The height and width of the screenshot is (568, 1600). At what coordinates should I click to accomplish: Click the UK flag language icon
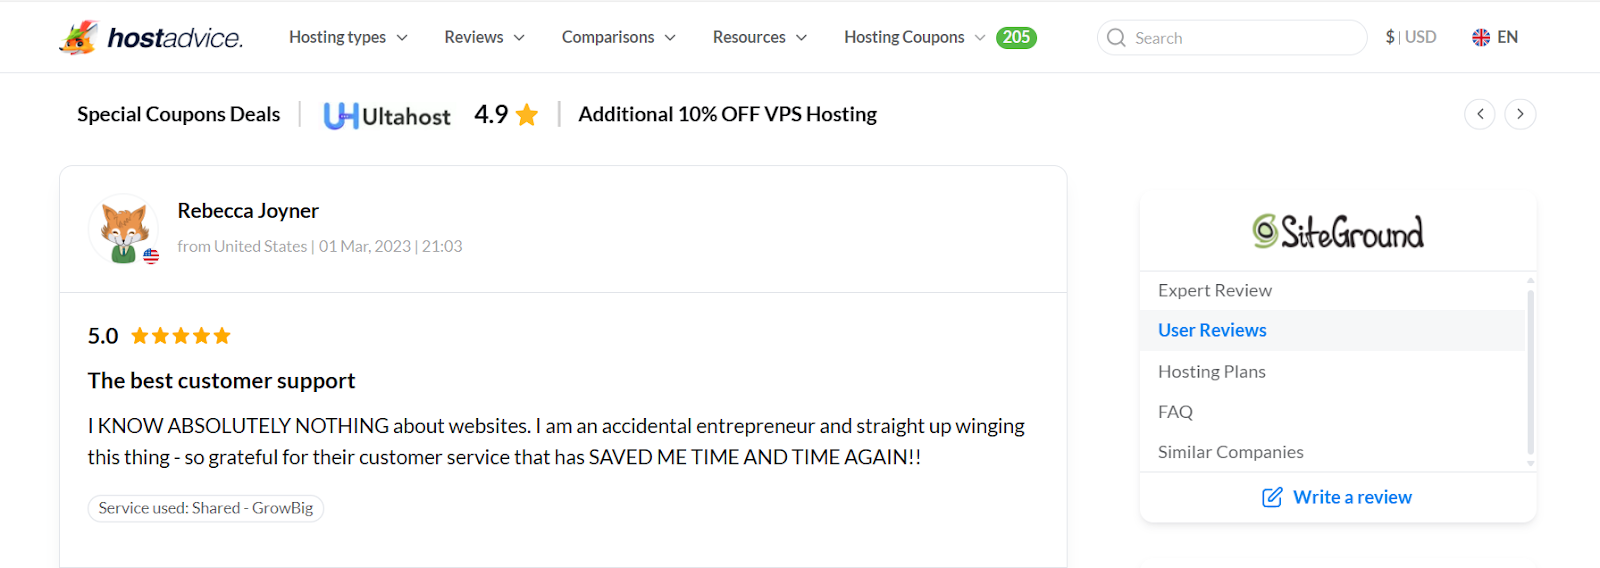coord(1481,37)
